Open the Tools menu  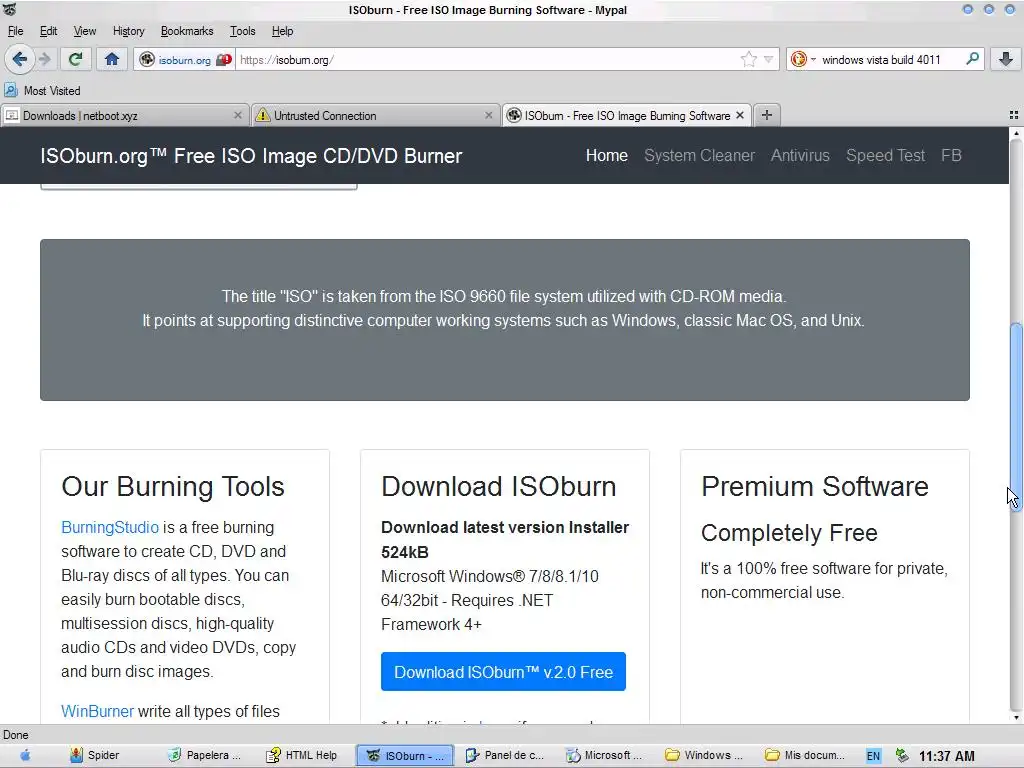click(x=242, y=31)
